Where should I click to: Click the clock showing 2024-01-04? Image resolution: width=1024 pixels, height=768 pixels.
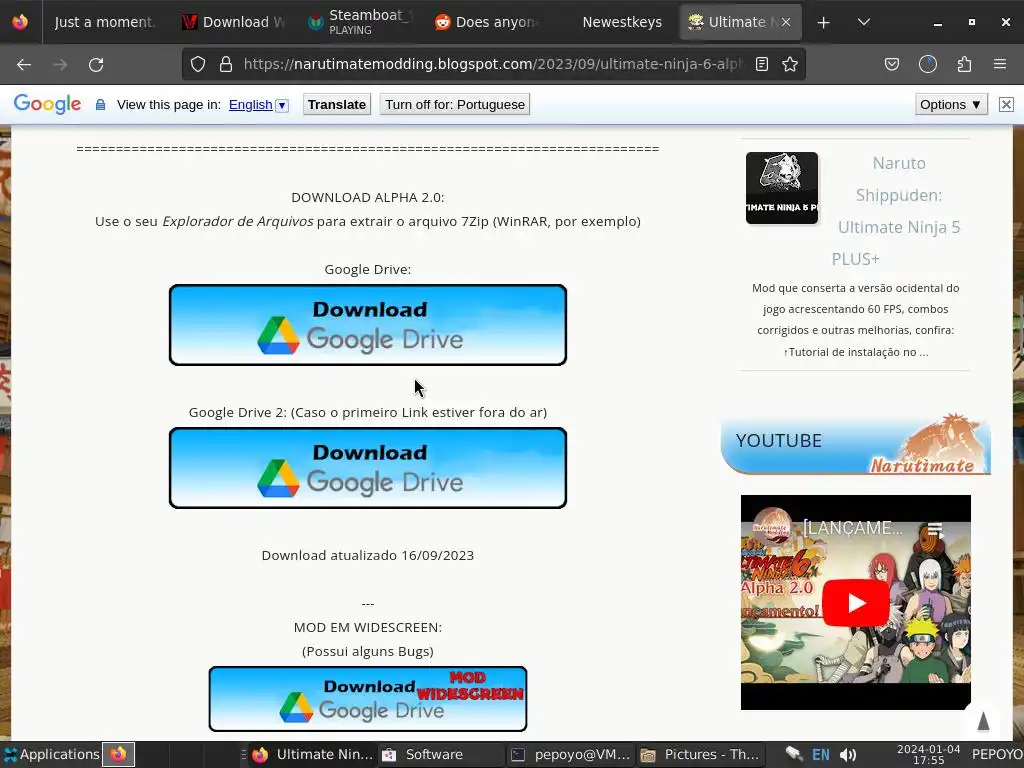928,754
